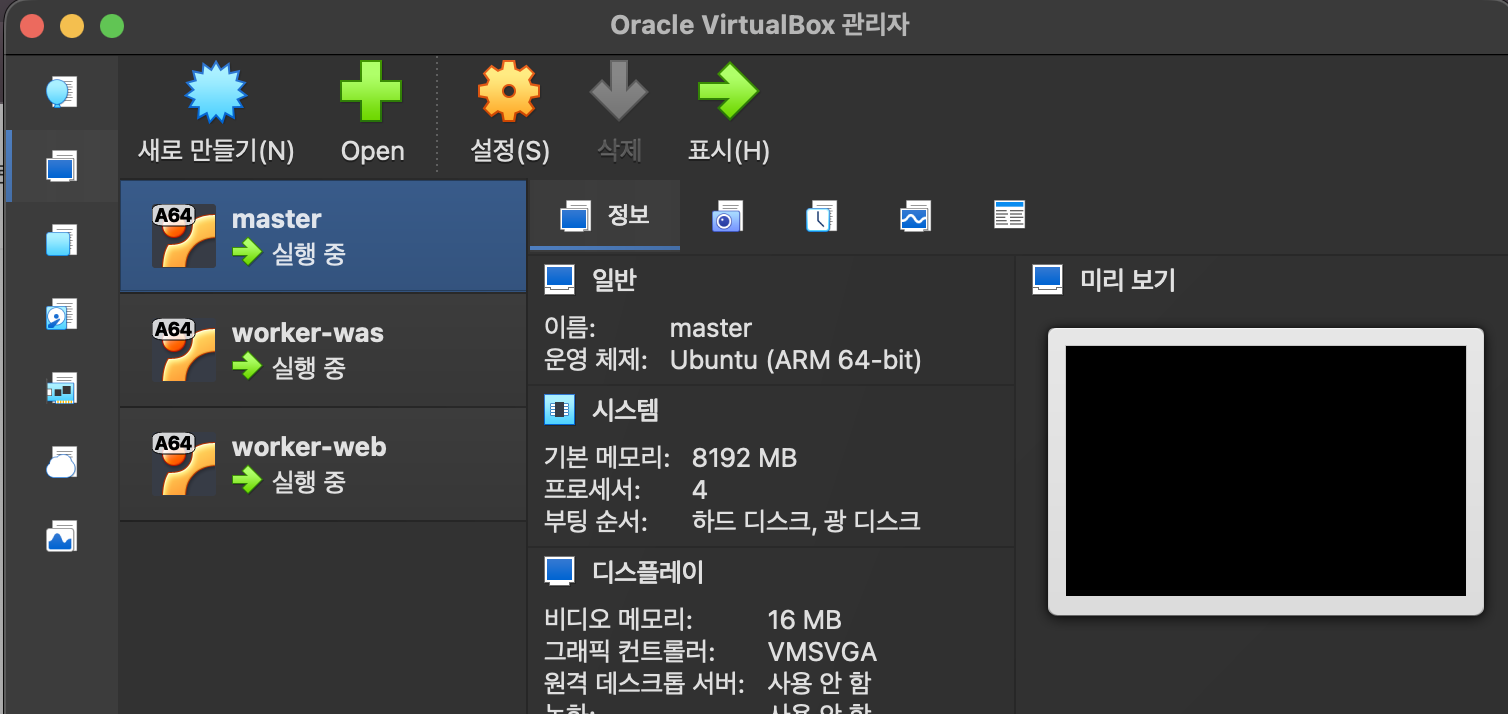Select the master virtual machine
The width and height of the screenshot is (1508, 714).
pos(323,236)
